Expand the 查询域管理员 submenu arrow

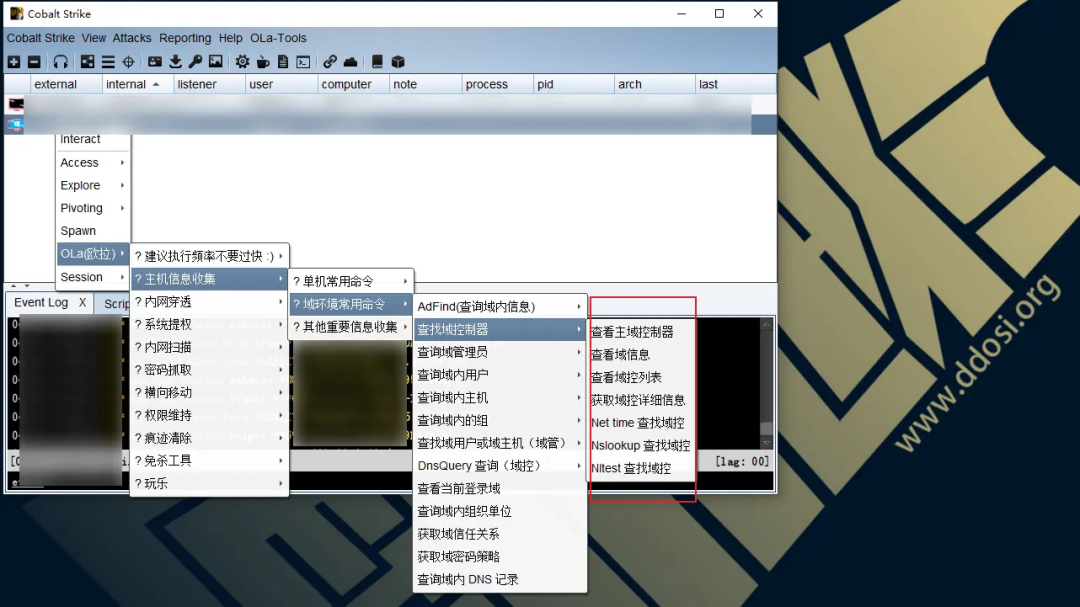579,352
